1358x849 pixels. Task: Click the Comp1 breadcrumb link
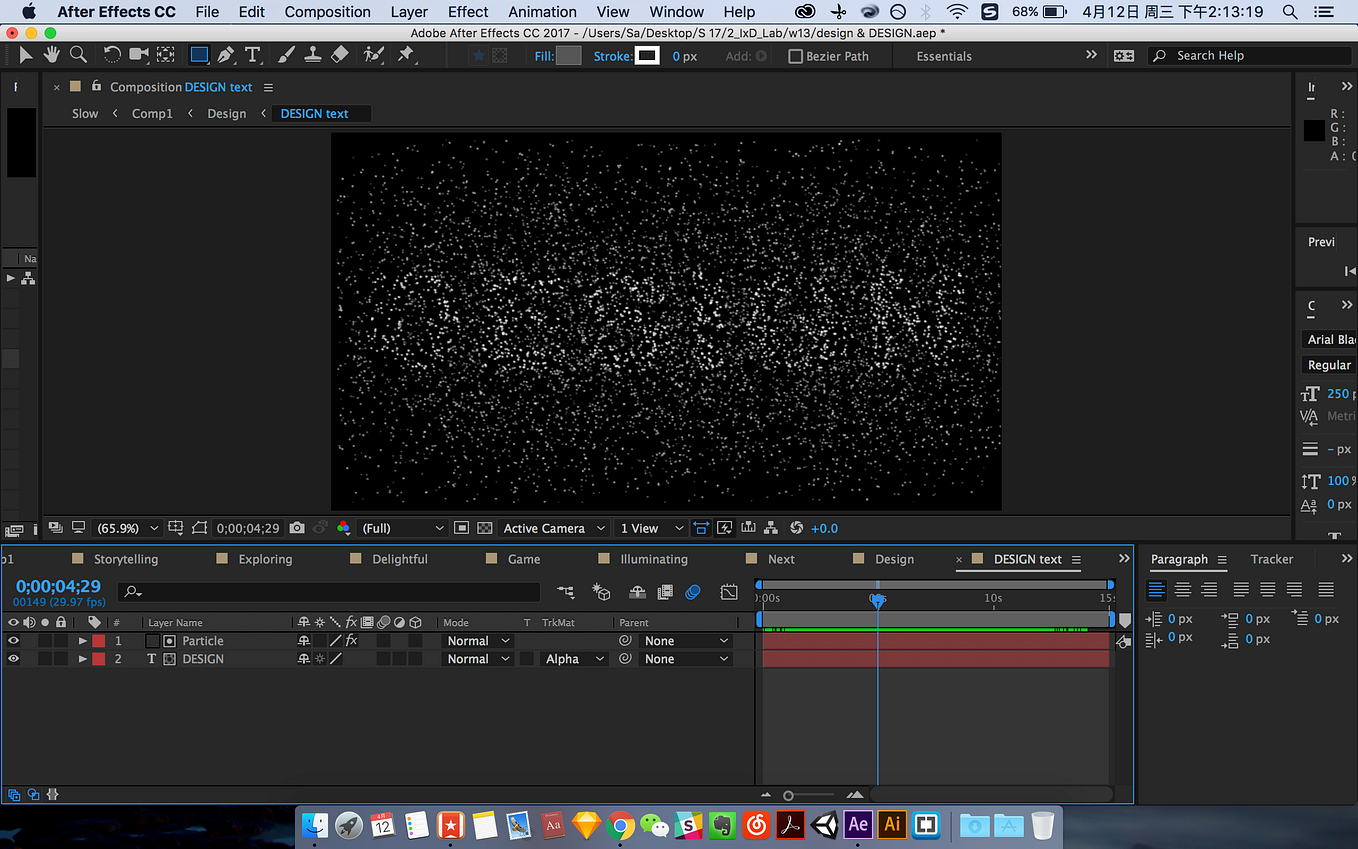point(152,114)
